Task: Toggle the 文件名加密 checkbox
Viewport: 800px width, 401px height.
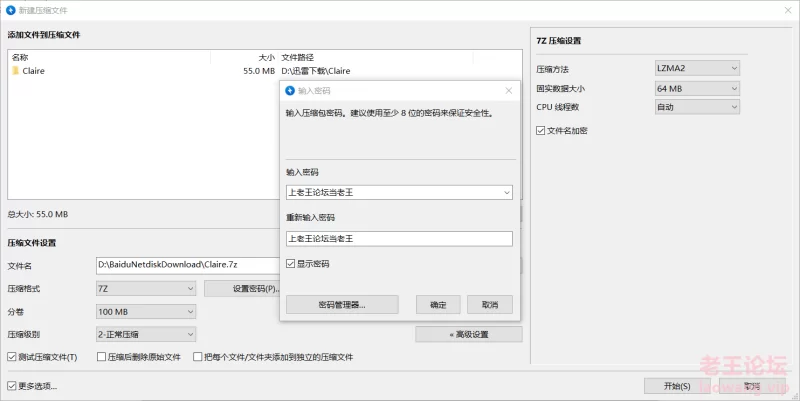Action: 541,131
